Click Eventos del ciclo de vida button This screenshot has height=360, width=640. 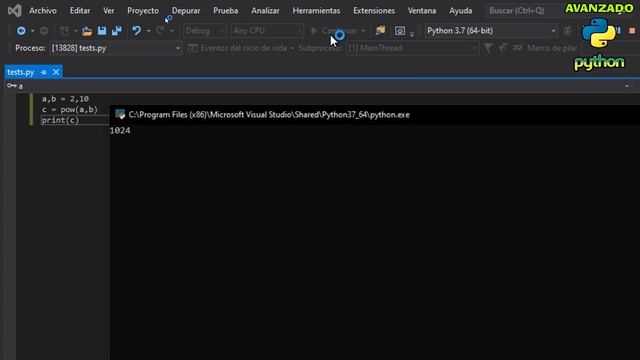coord(238,48)
